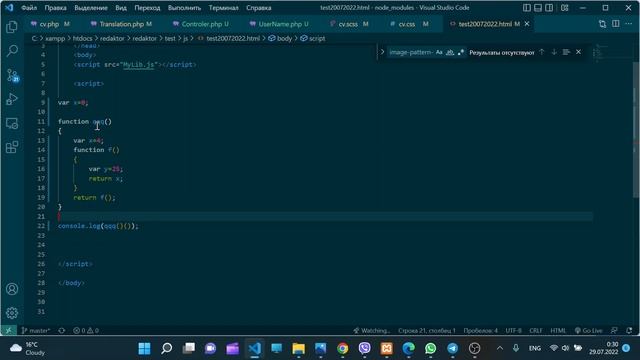Change UTF-8 encoding in status bar
The width and height of the screenshot is (640, 360).
click(513, 330)
